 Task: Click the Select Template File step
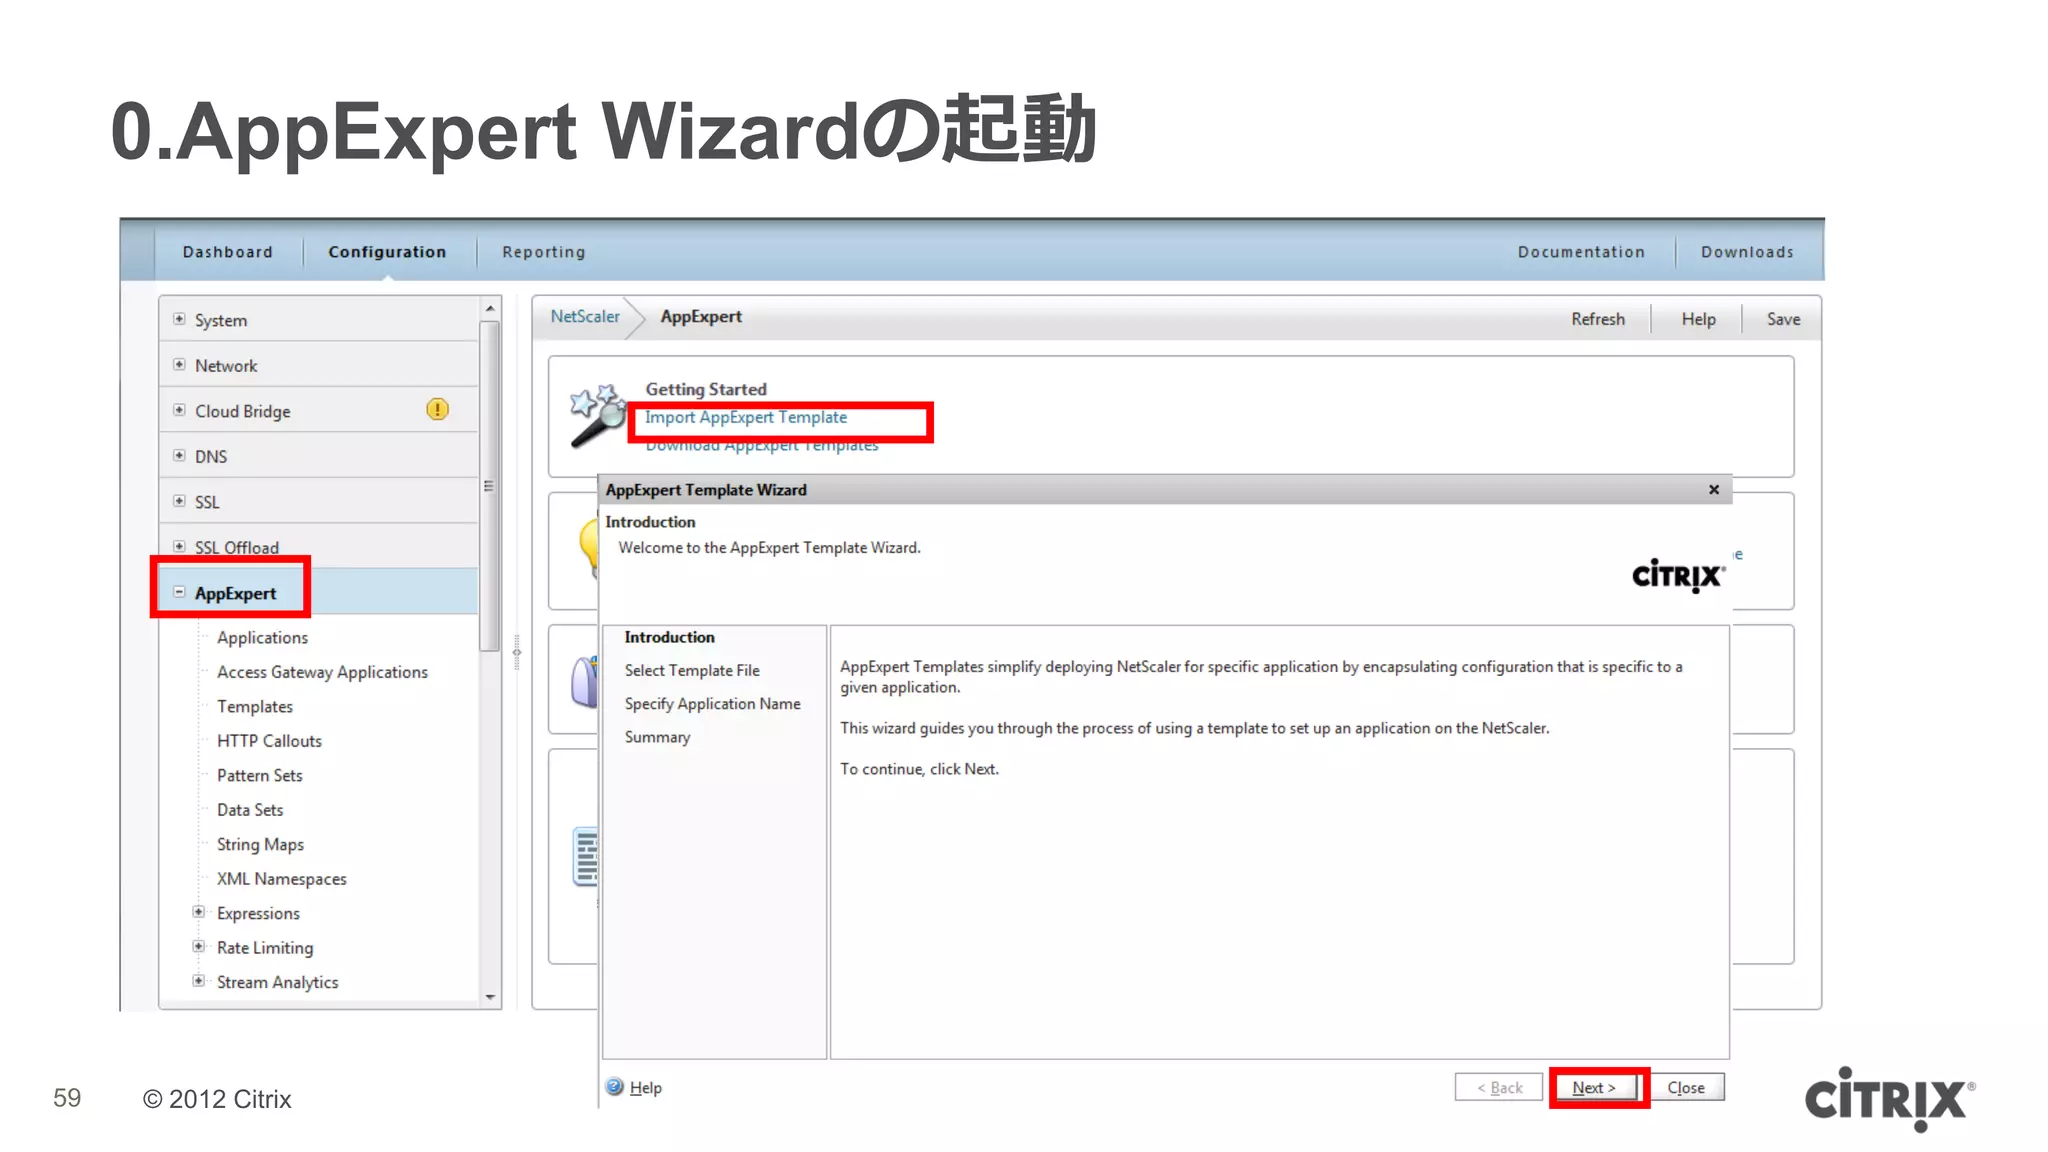click(x=692, y=670)
